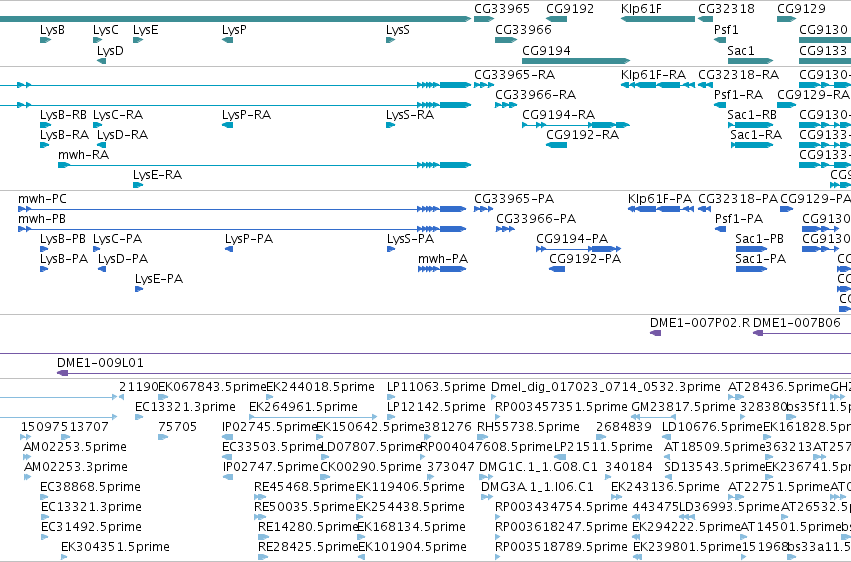Select the CG33965-RA label
Screen dimensions: 851x562
point(515,75)
